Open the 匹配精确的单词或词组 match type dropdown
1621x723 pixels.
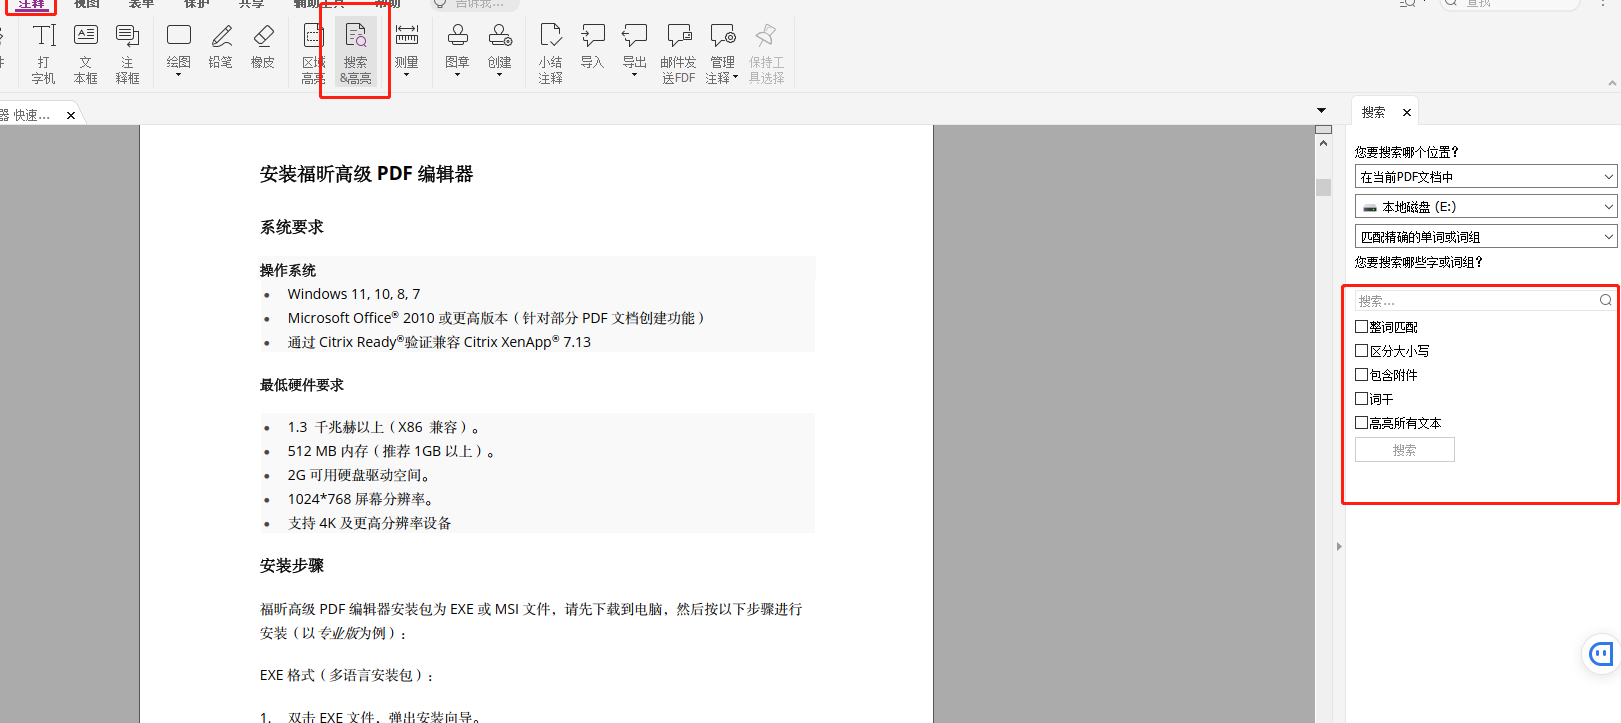click(1486, 236)
